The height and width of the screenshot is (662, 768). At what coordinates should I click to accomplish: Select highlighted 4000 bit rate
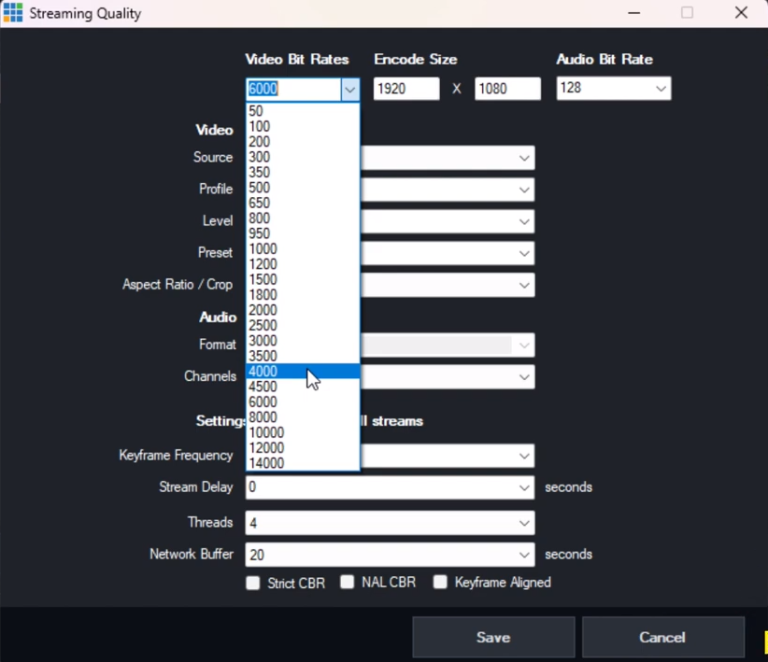click(x=303, y=371)
